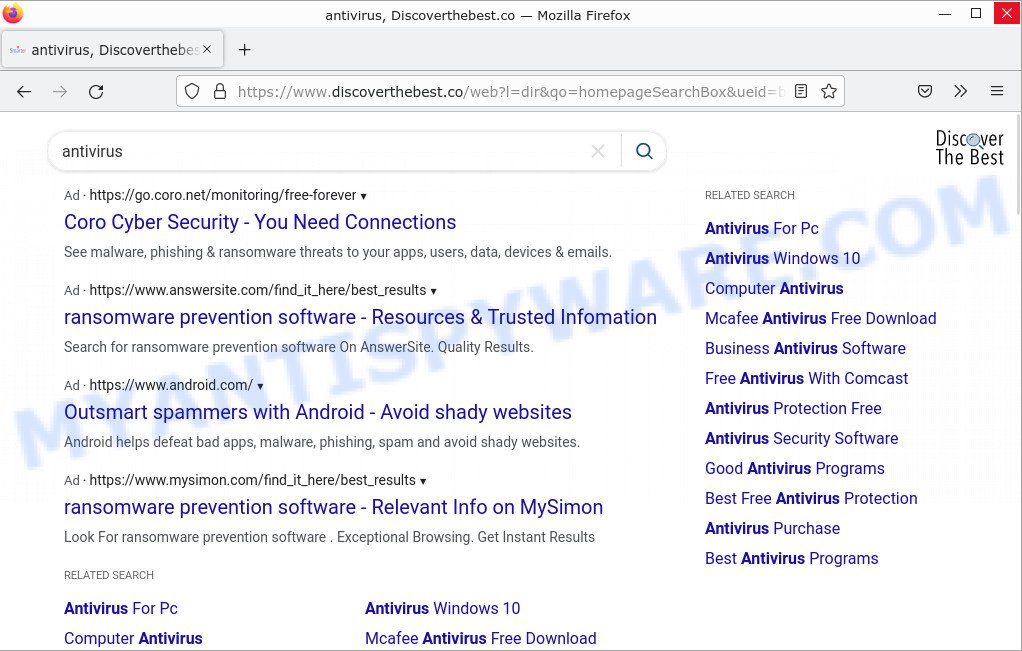1022x651 pixels.
Task: Open Coro Cyber Security ad link
Action: pyautogui.click(x=260, y=222)
